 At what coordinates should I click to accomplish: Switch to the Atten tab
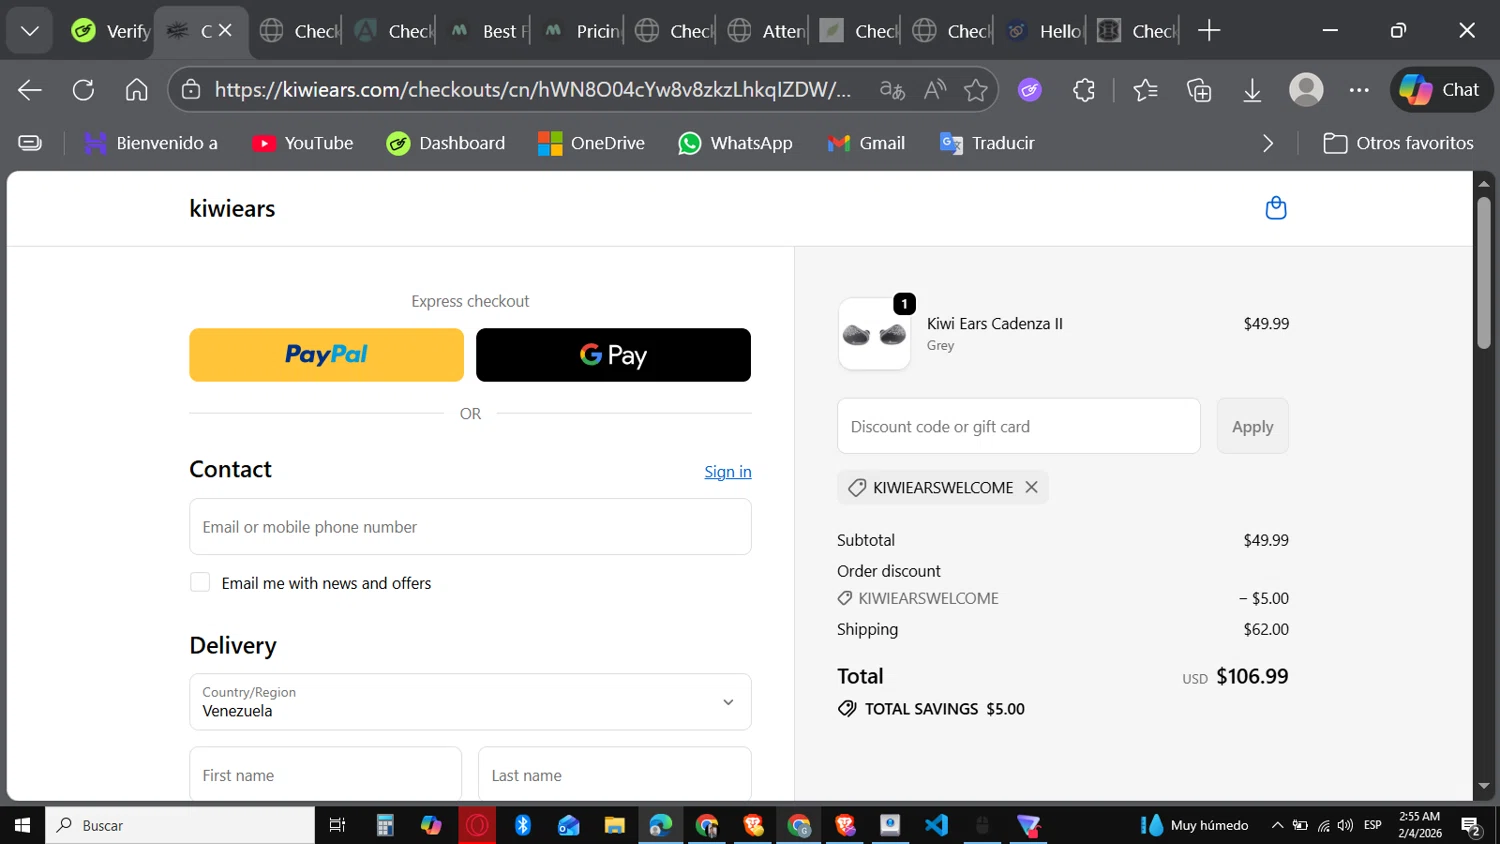pyautogui.click(x=767, y=31)
